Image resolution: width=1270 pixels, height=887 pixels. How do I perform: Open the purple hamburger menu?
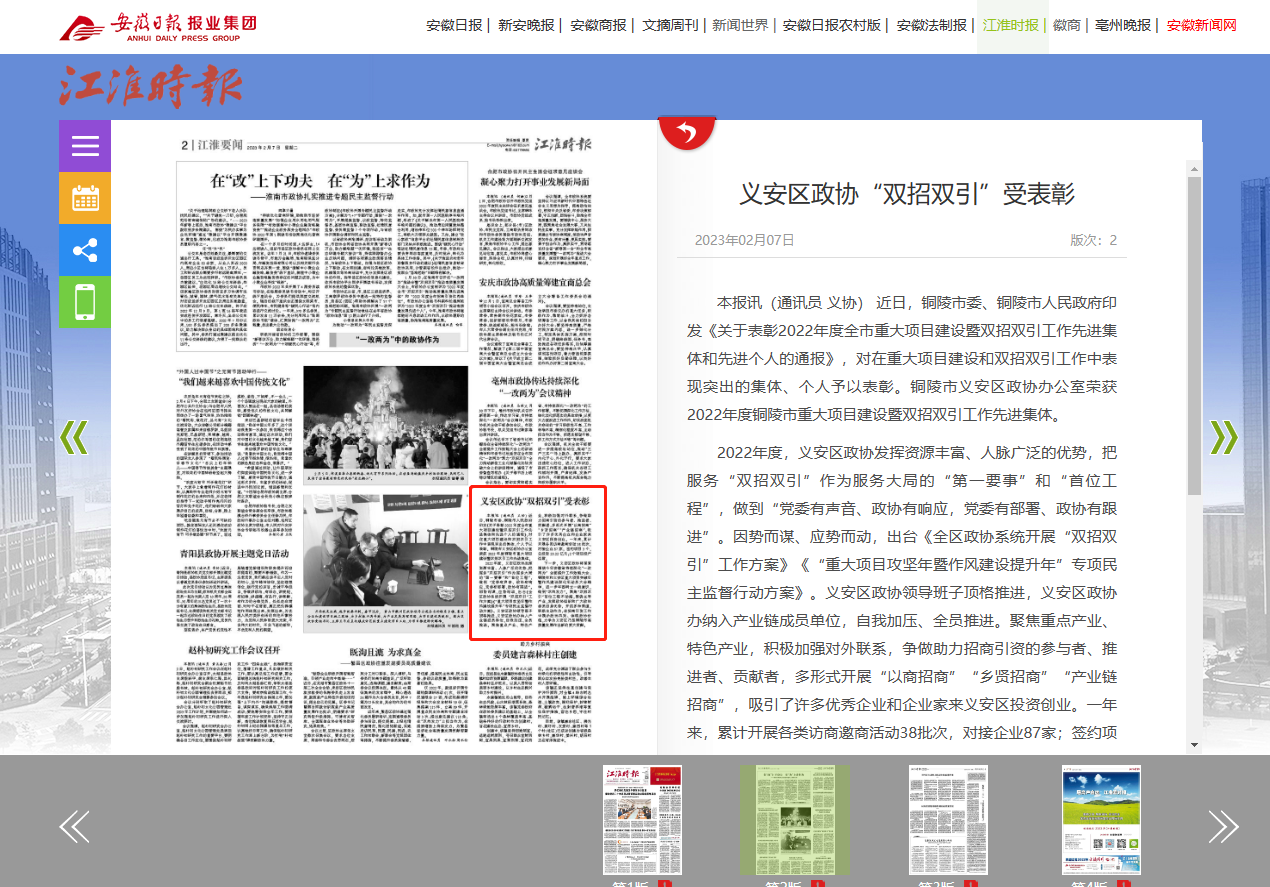pos(85,146)
